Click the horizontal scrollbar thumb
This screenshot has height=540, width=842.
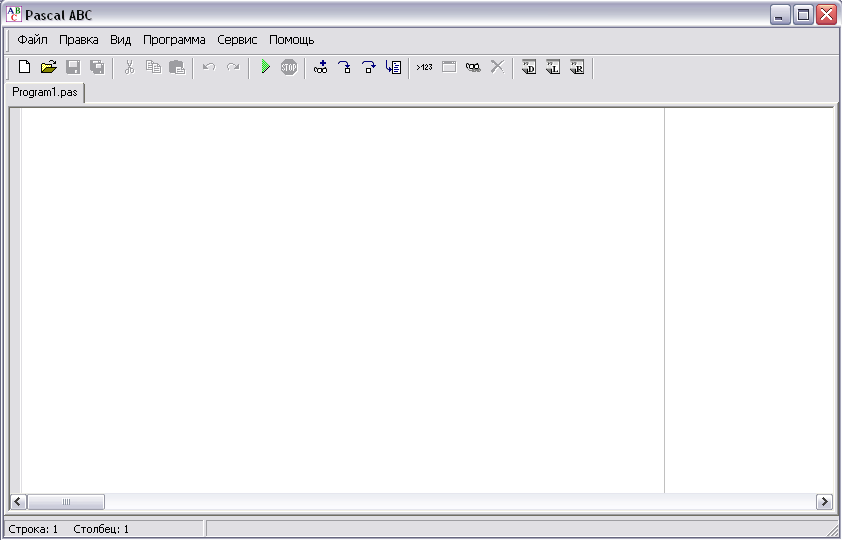point(66,502)
